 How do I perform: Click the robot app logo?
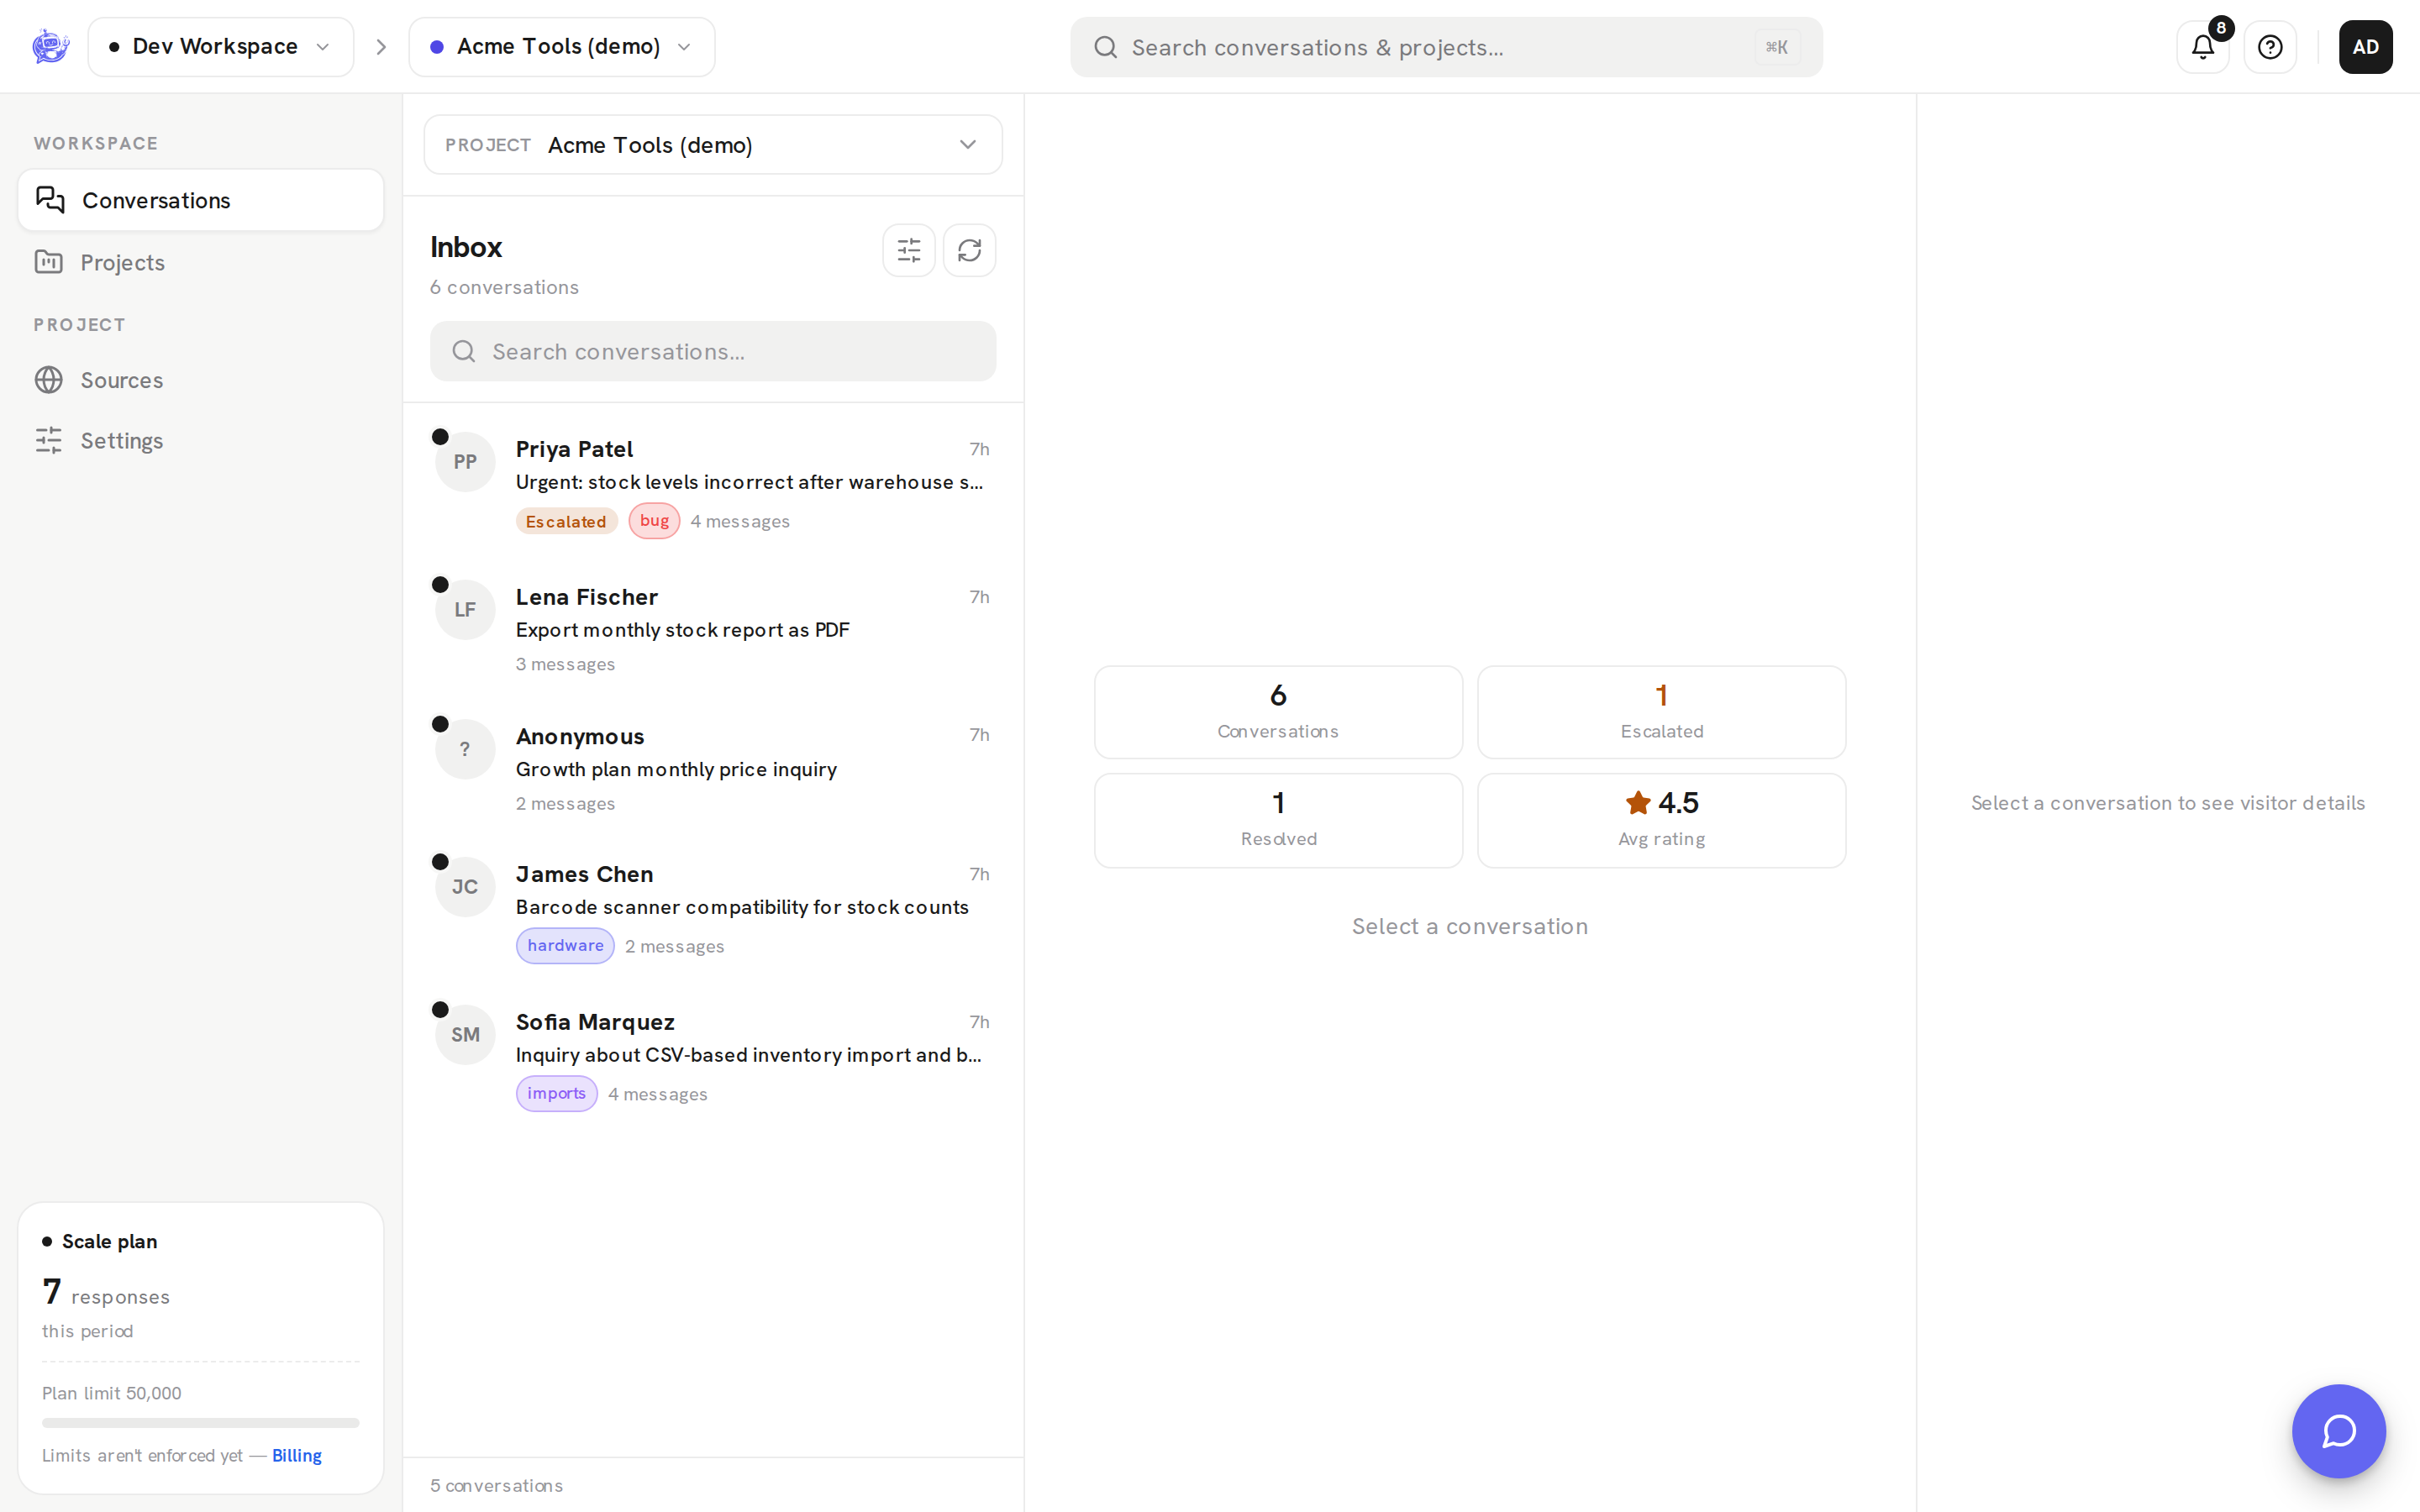(50, 46)
